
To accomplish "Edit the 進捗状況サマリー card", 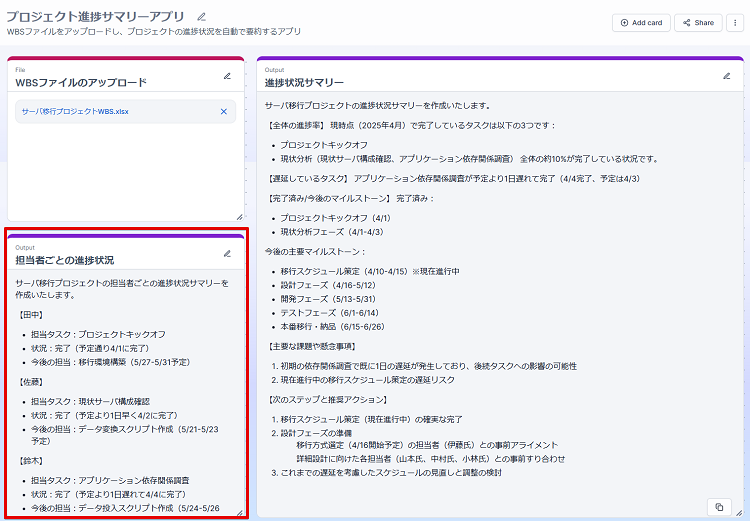I will (x=727, y=76).
